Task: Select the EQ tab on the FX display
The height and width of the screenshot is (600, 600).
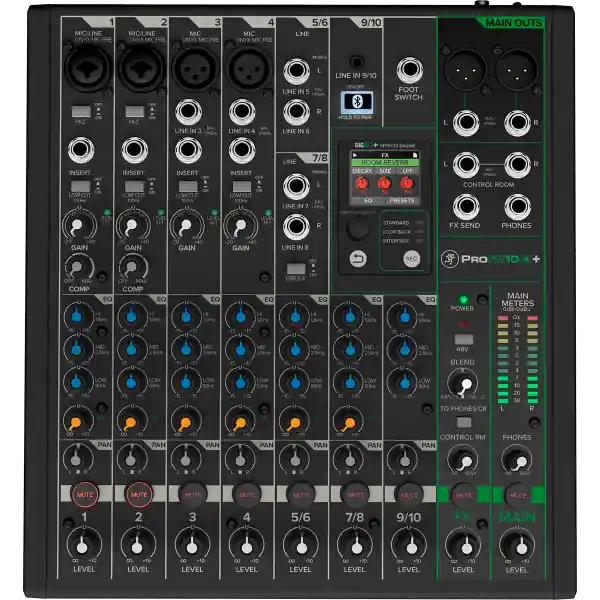Action: pyautogui.click(x=368, y=201)
